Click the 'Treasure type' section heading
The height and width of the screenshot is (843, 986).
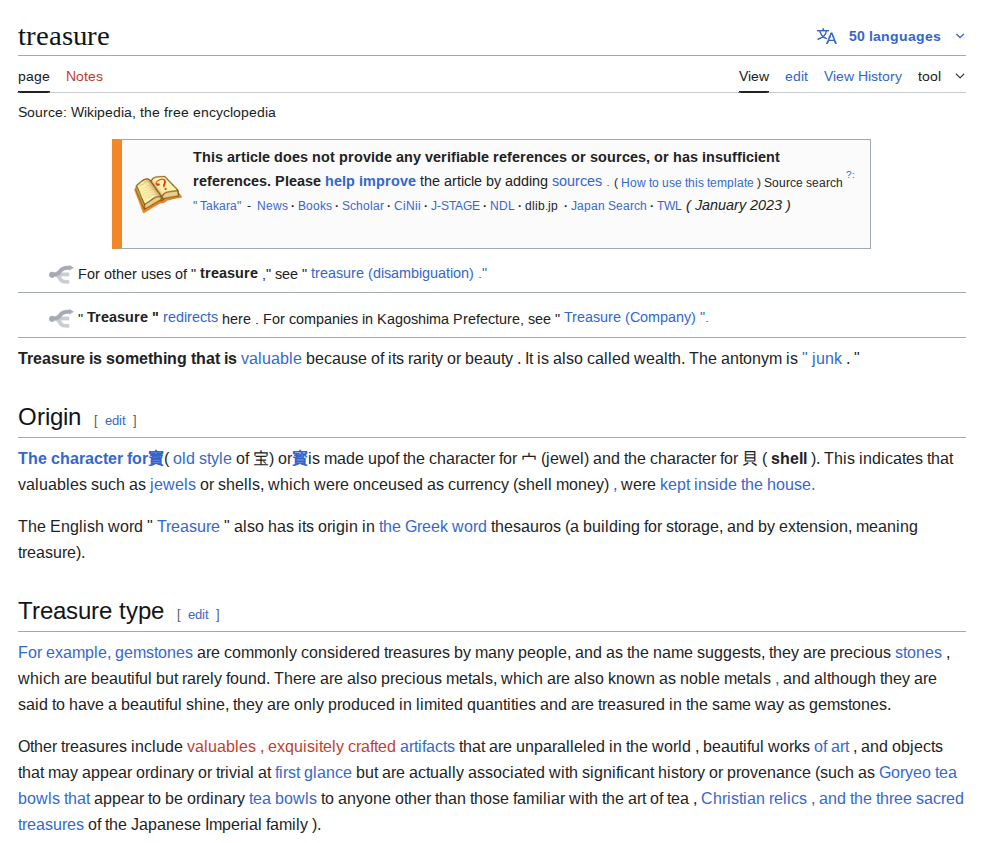tap(91, 611)
